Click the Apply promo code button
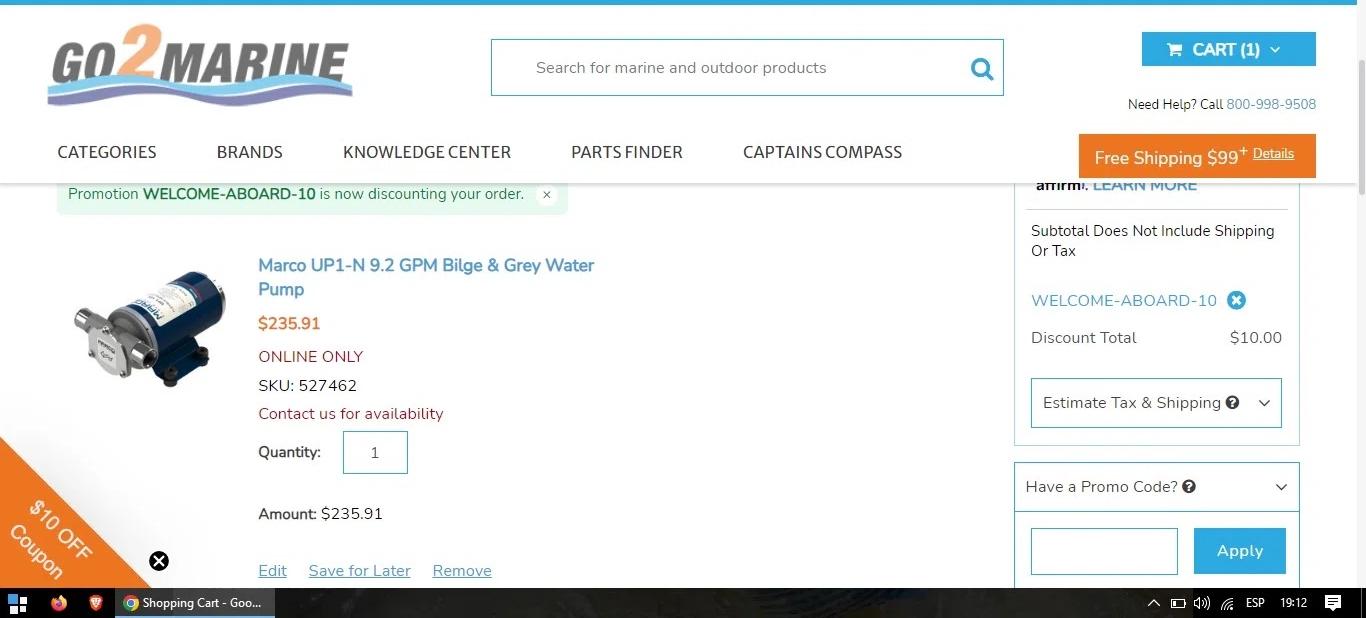Image resolution: width=1366 pixels, height=618 pixels. 1239,551
